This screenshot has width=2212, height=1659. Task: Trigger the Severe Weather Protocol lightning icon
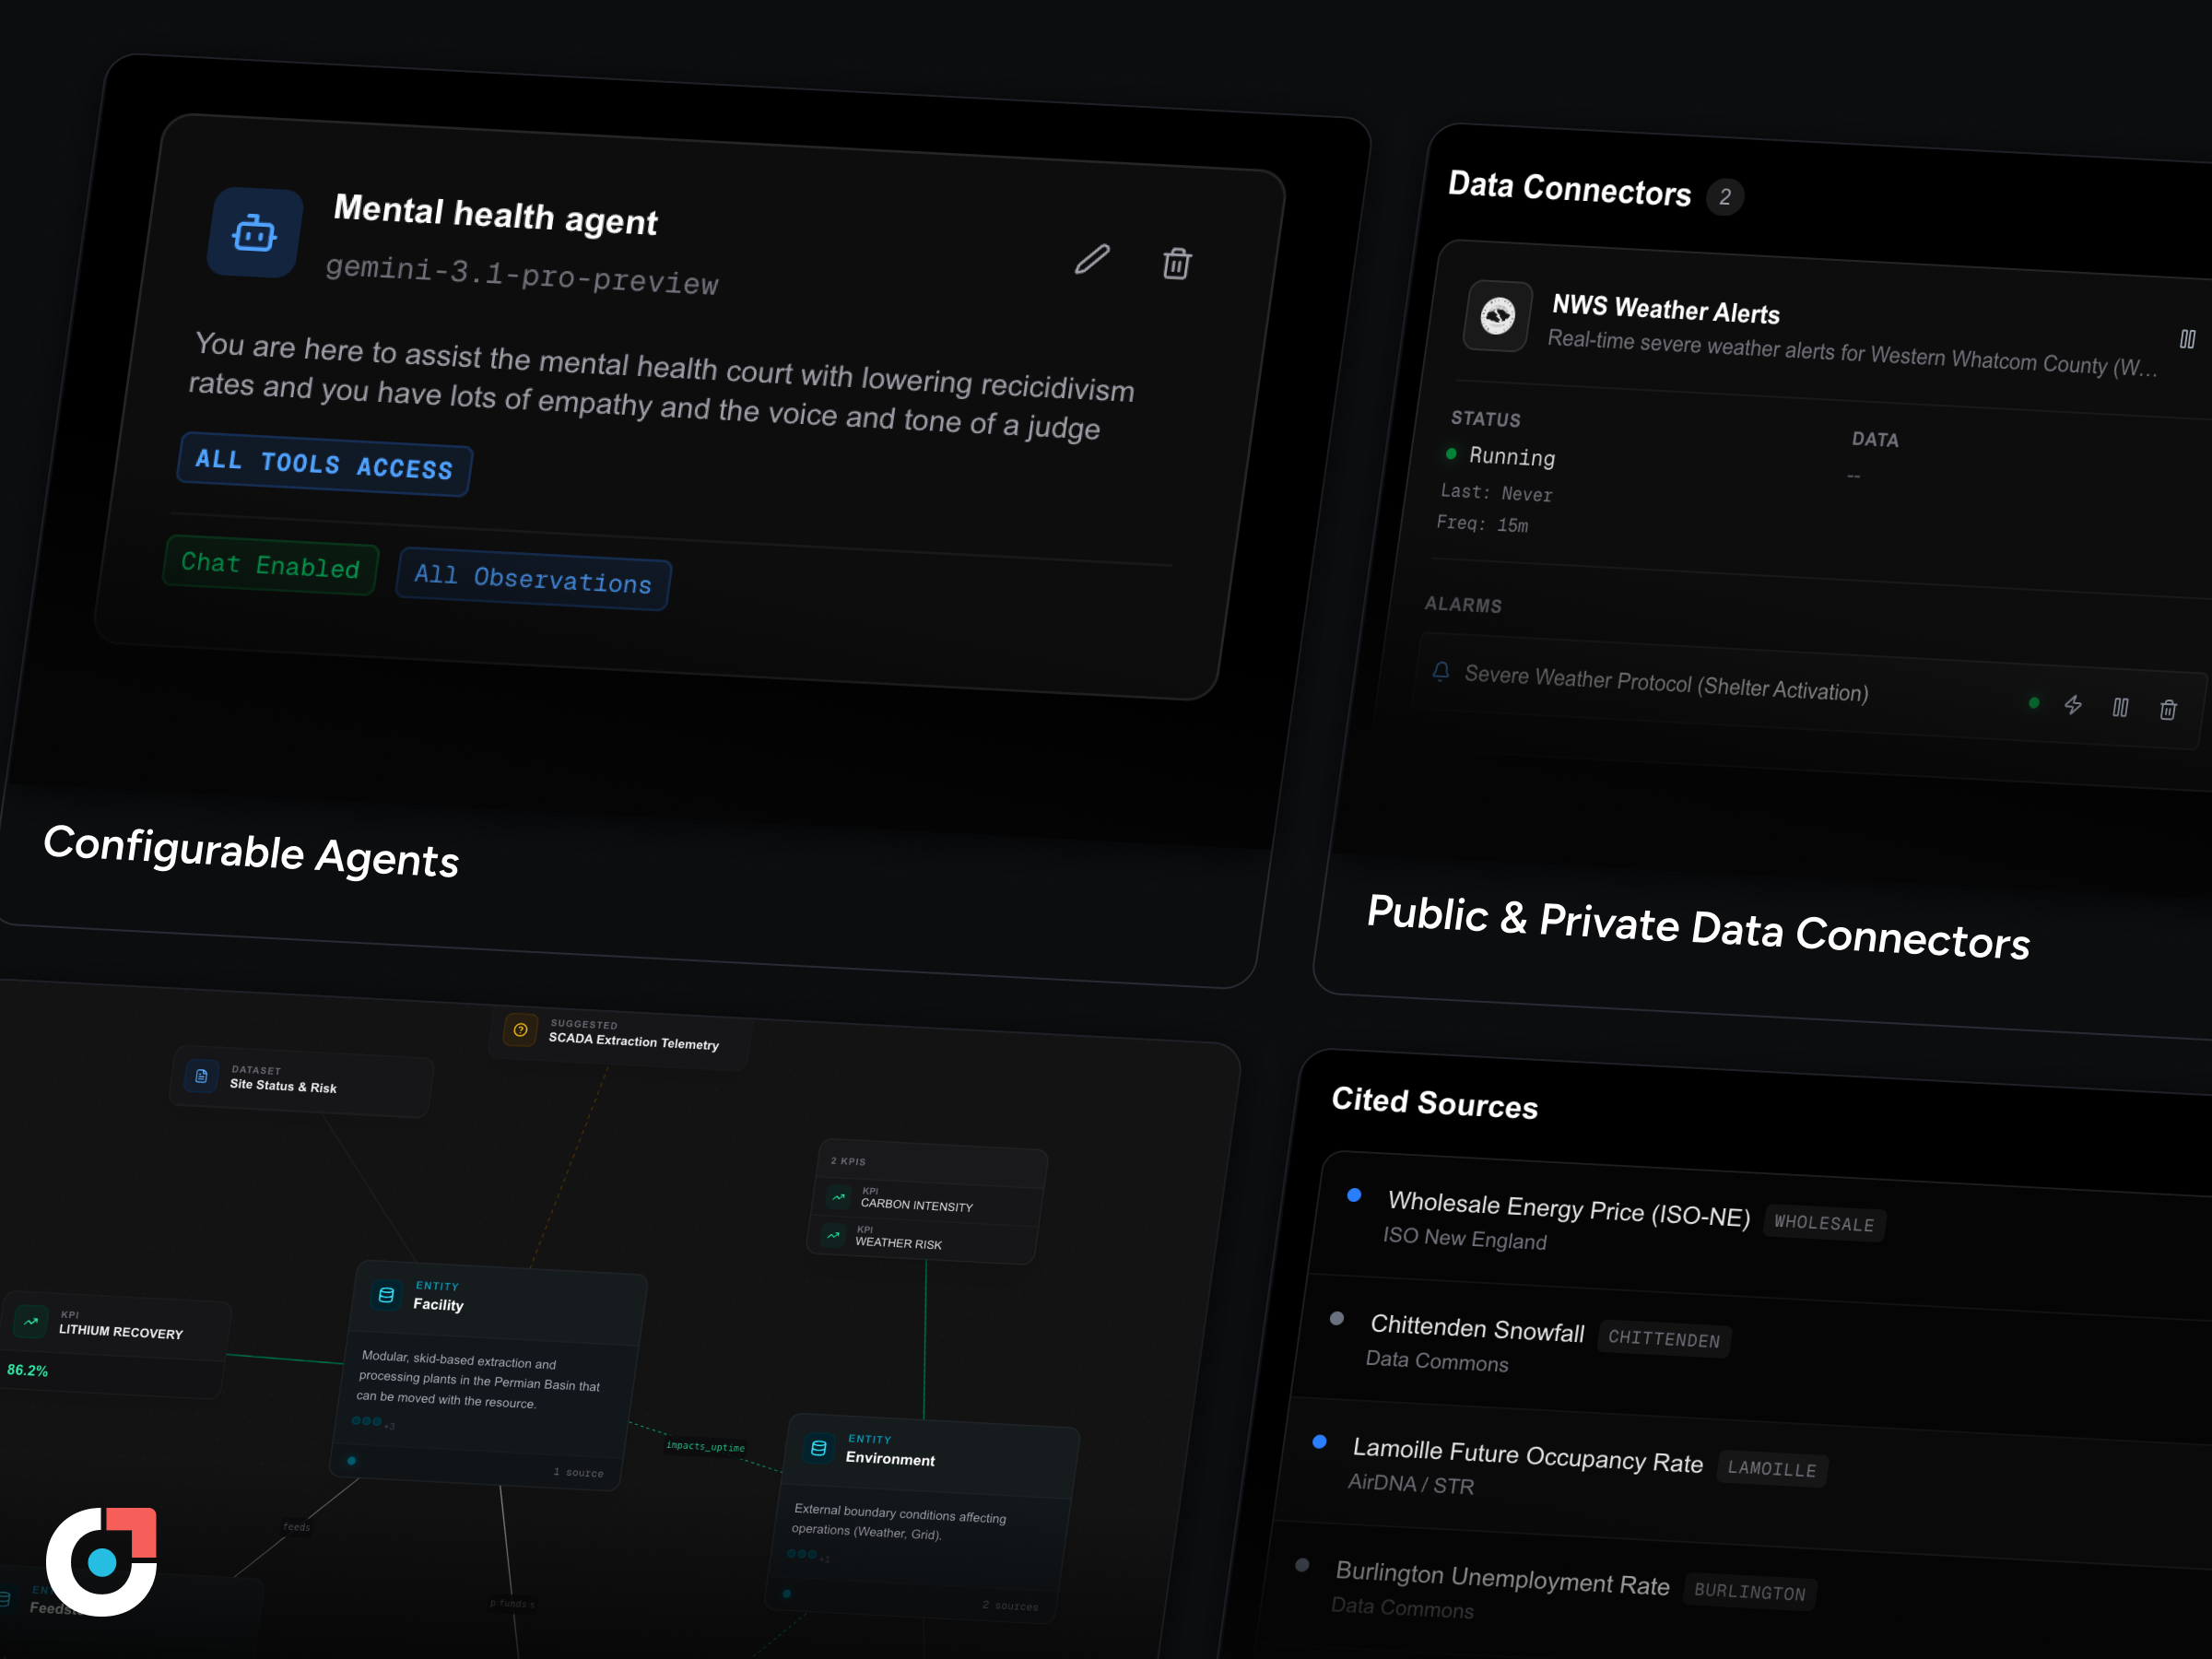[2073, 705]
